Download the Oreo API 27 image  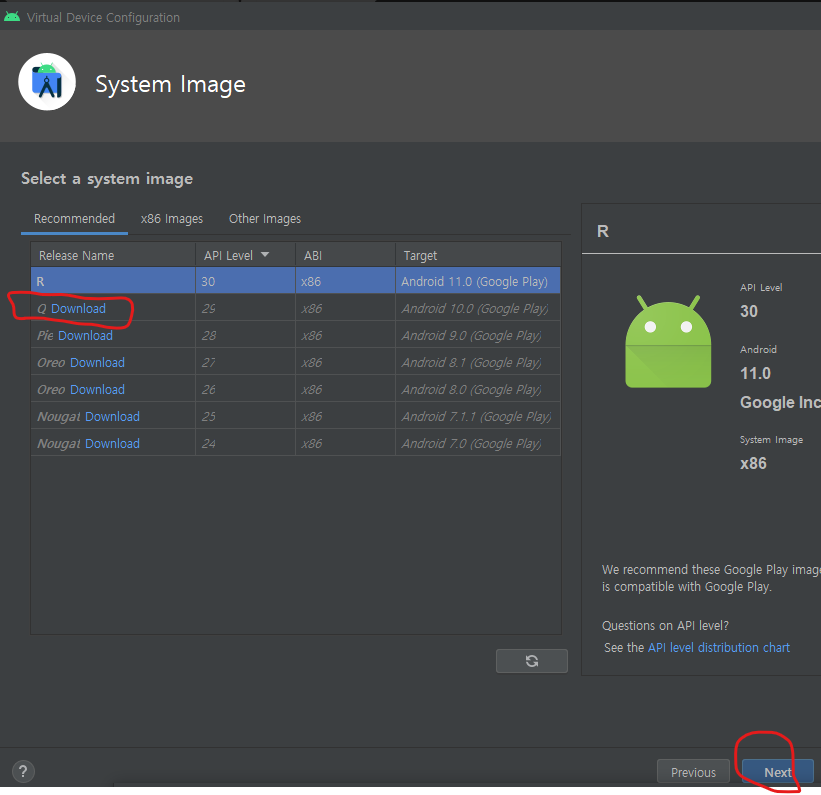coord(97,363)
